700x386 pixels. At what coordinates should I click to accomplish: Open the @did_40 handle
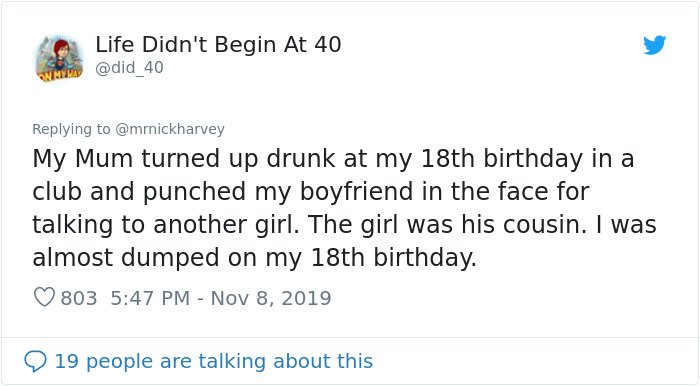tap(129, 68)
